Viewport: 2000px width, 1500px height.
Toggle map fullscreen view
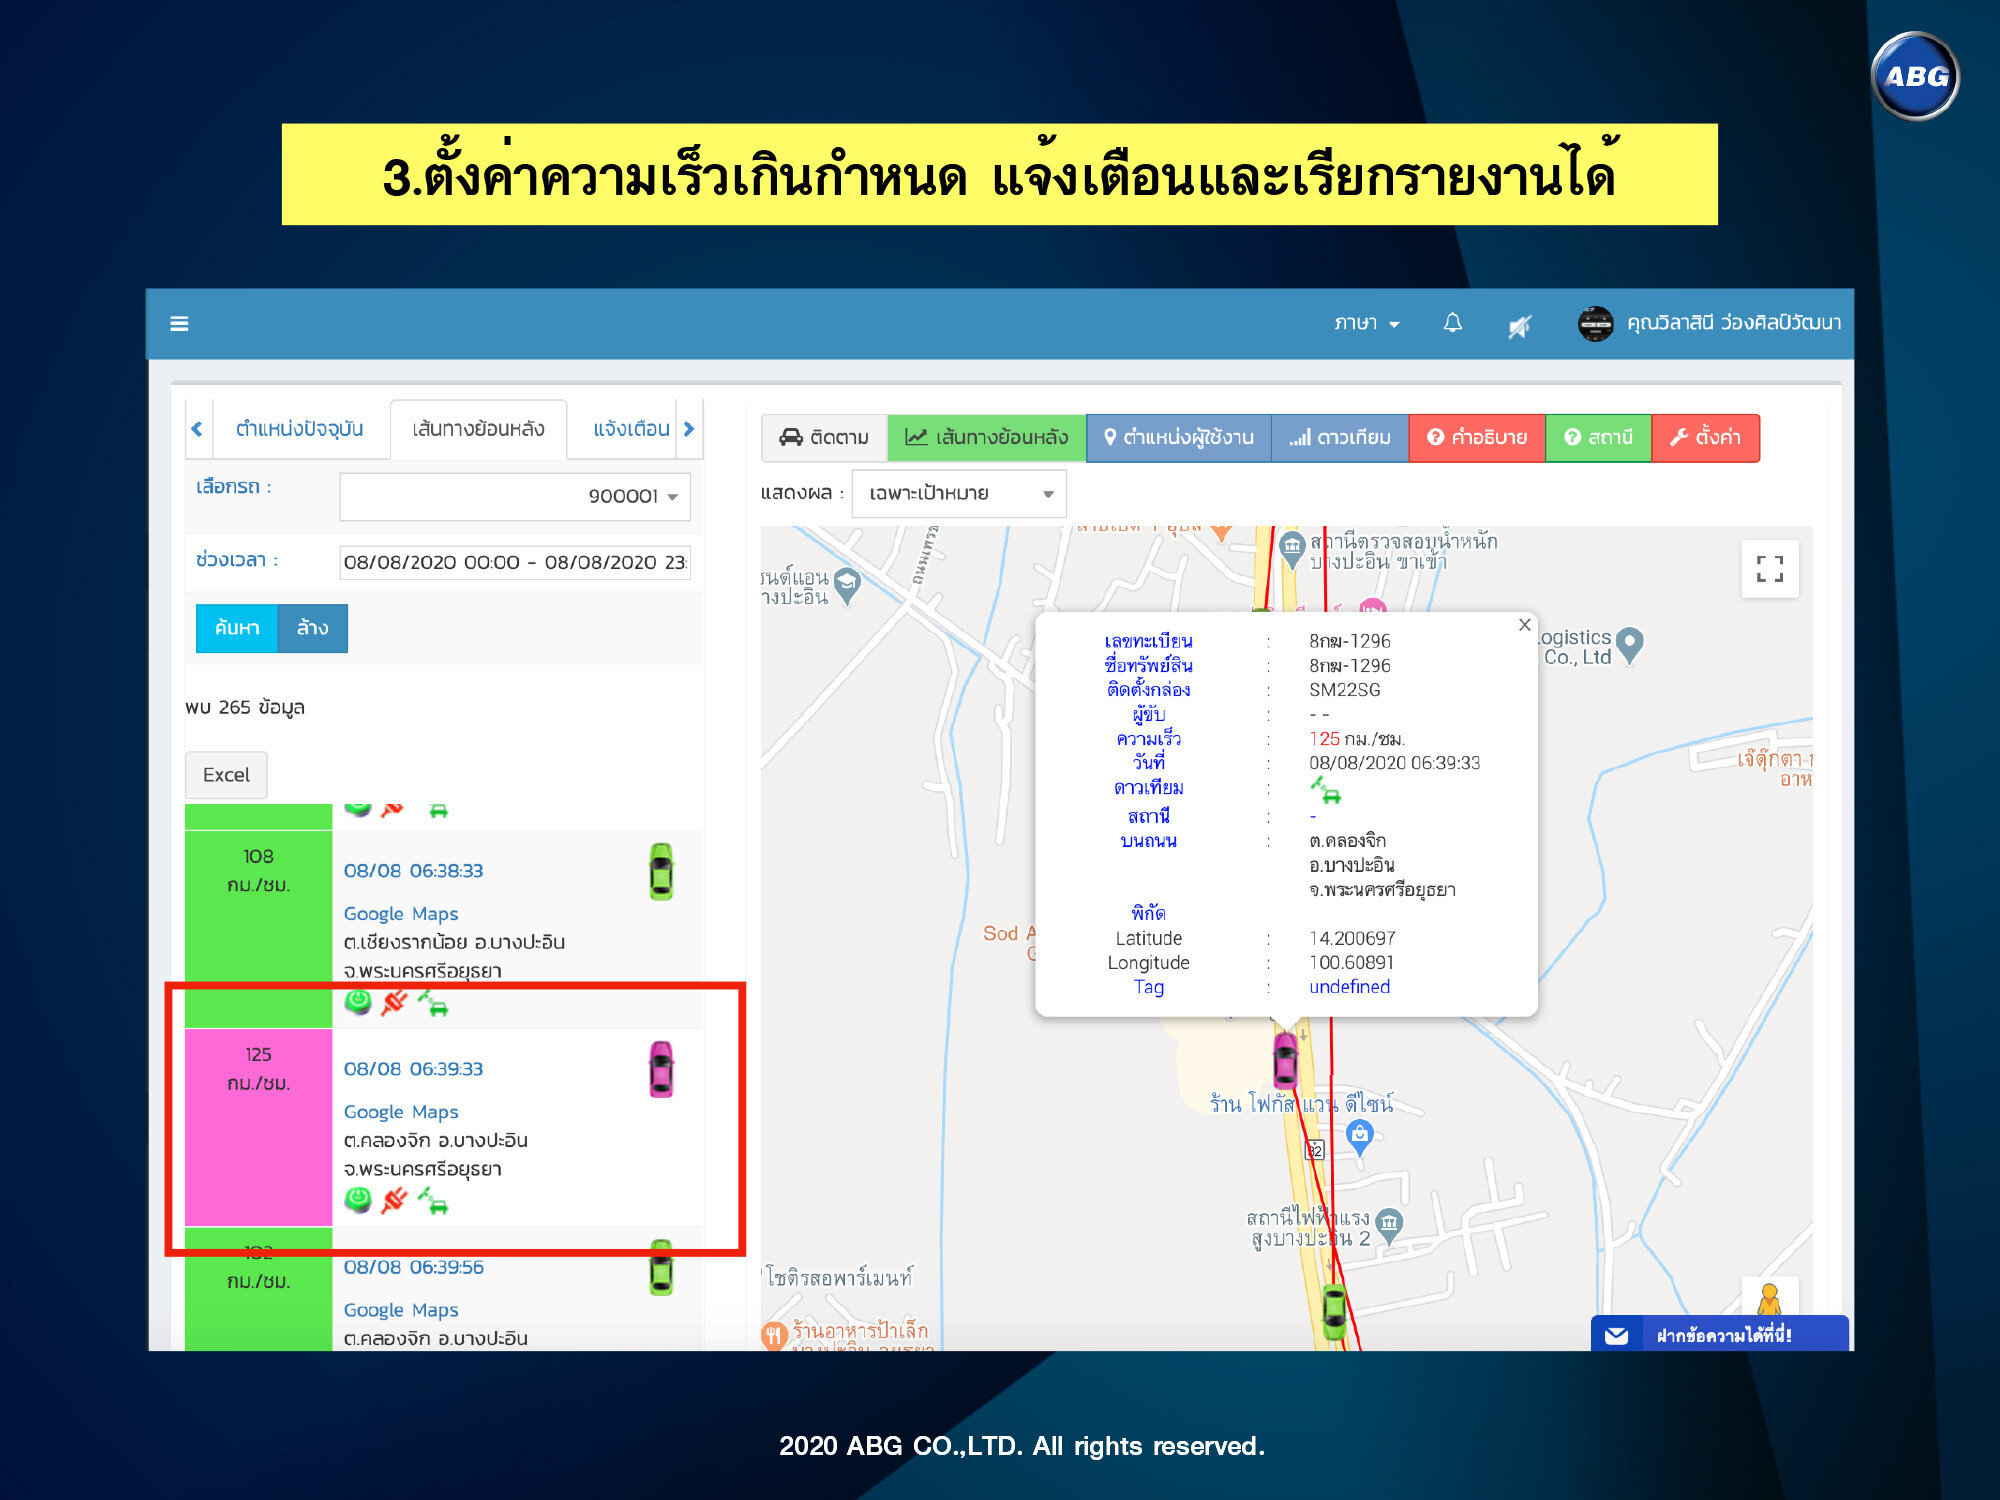(x=1770, y=569)
